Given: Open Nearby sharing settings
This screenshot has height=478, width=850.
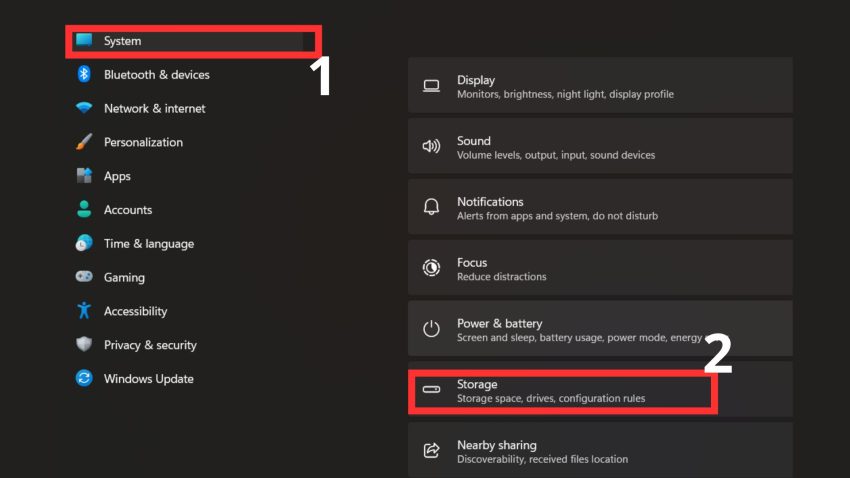Looking at the screenshot, I should [x=600, y=450].
